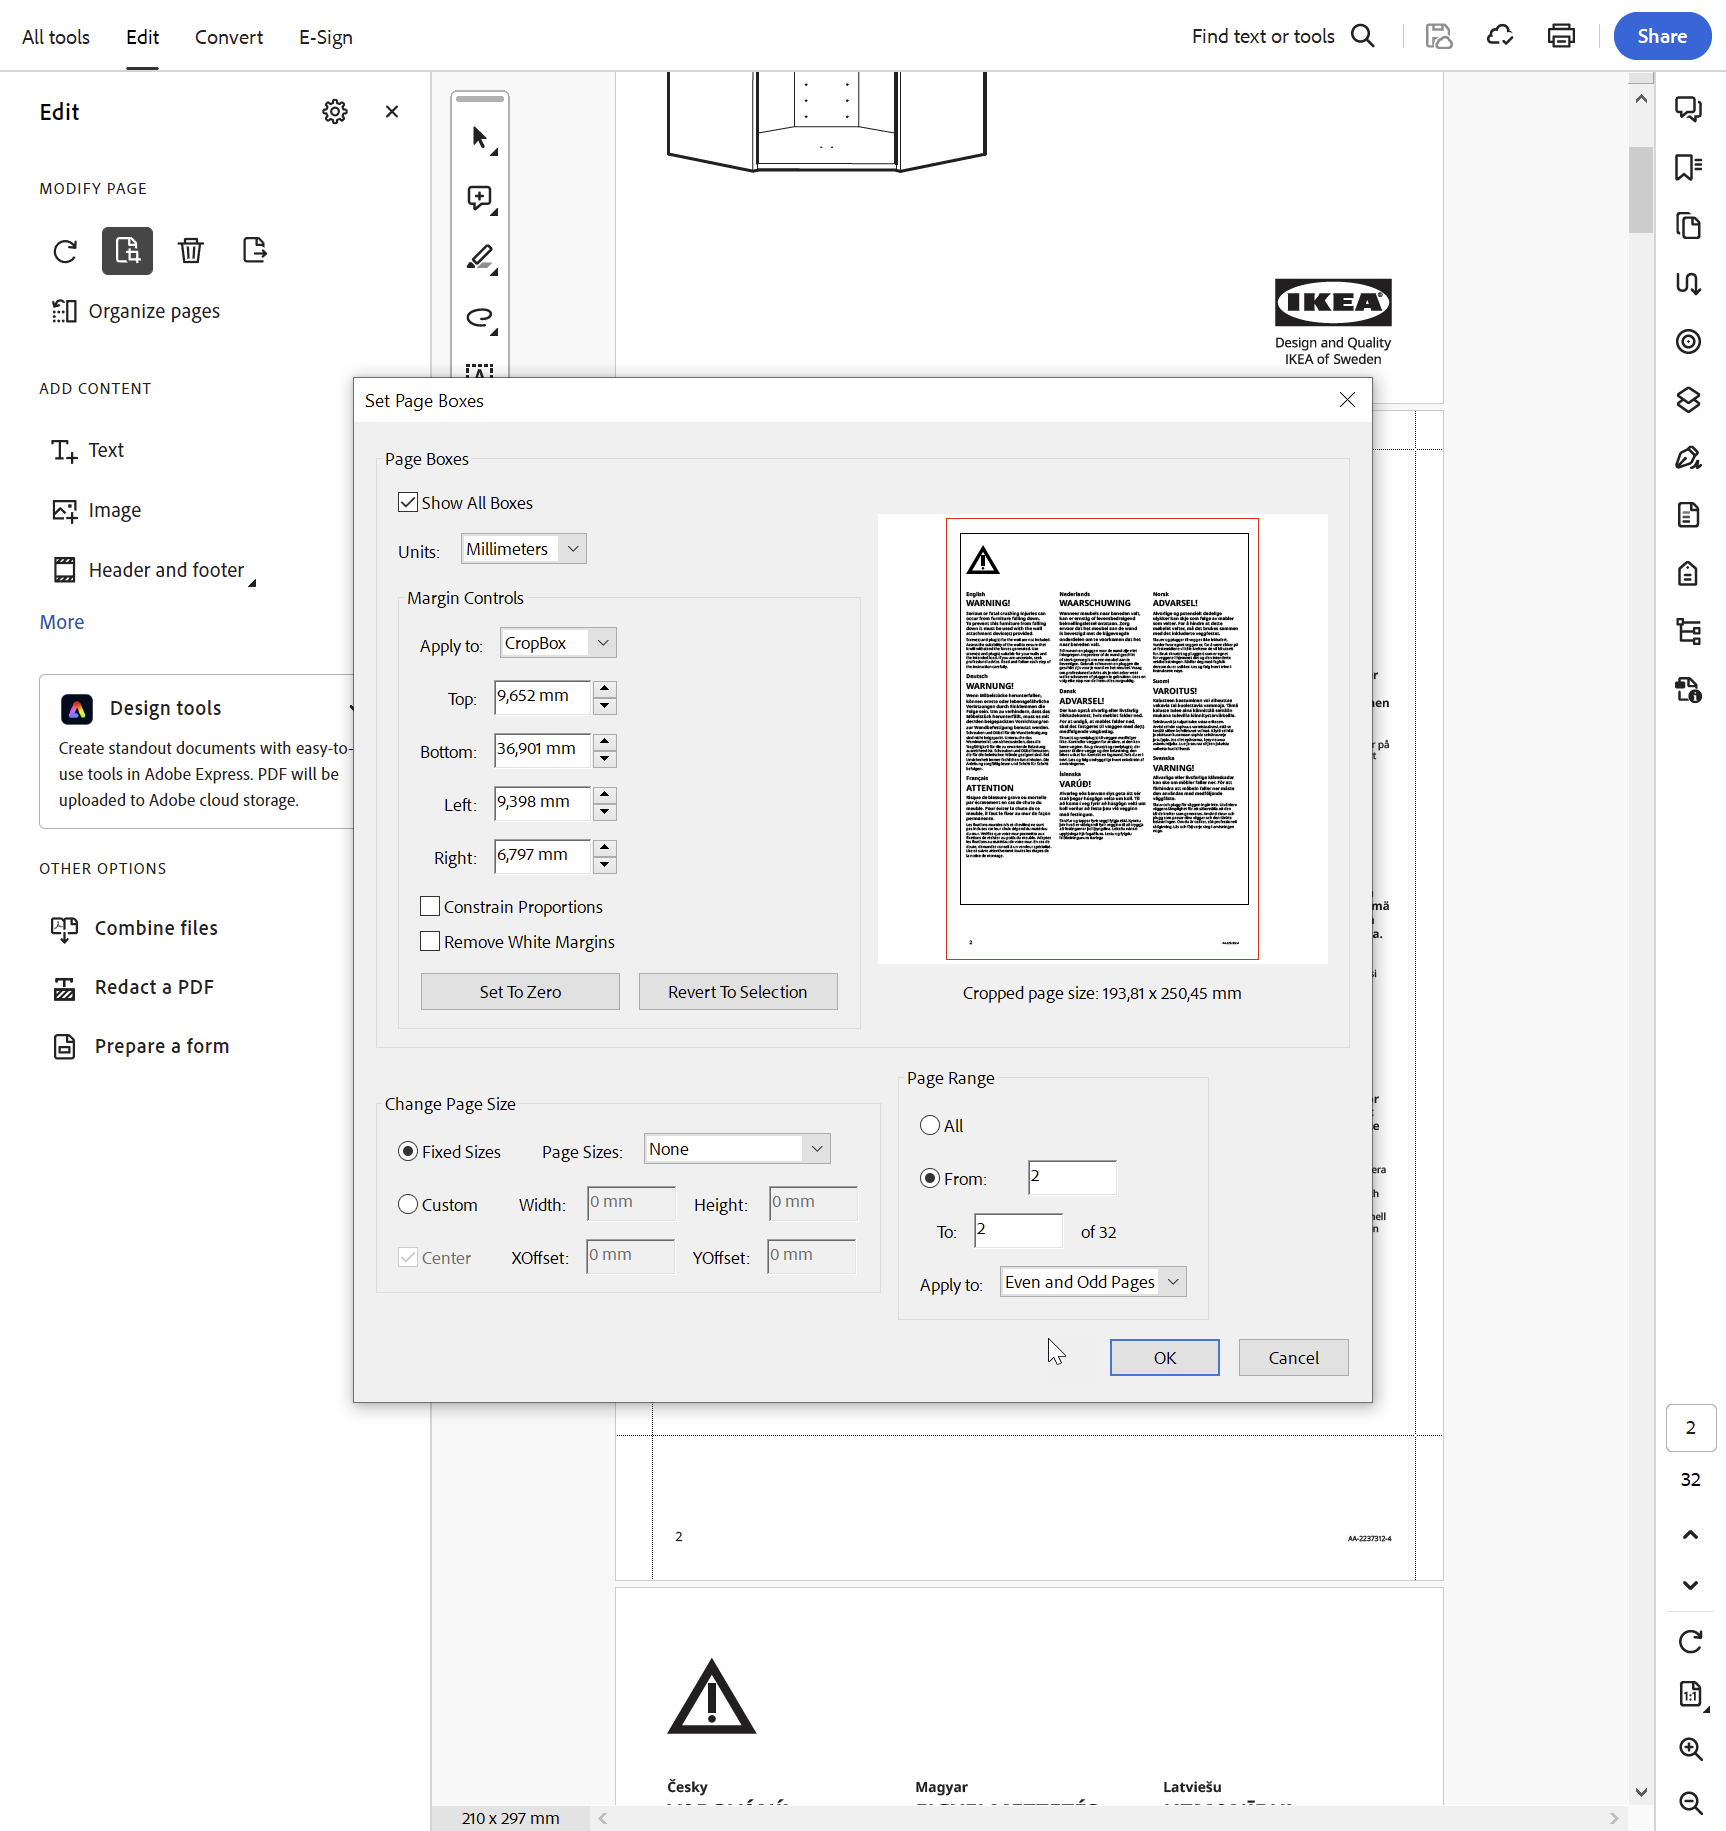Click the Set To Zero button
The height and width of the screenshot is (1831, 1726).
click(519, 991)
